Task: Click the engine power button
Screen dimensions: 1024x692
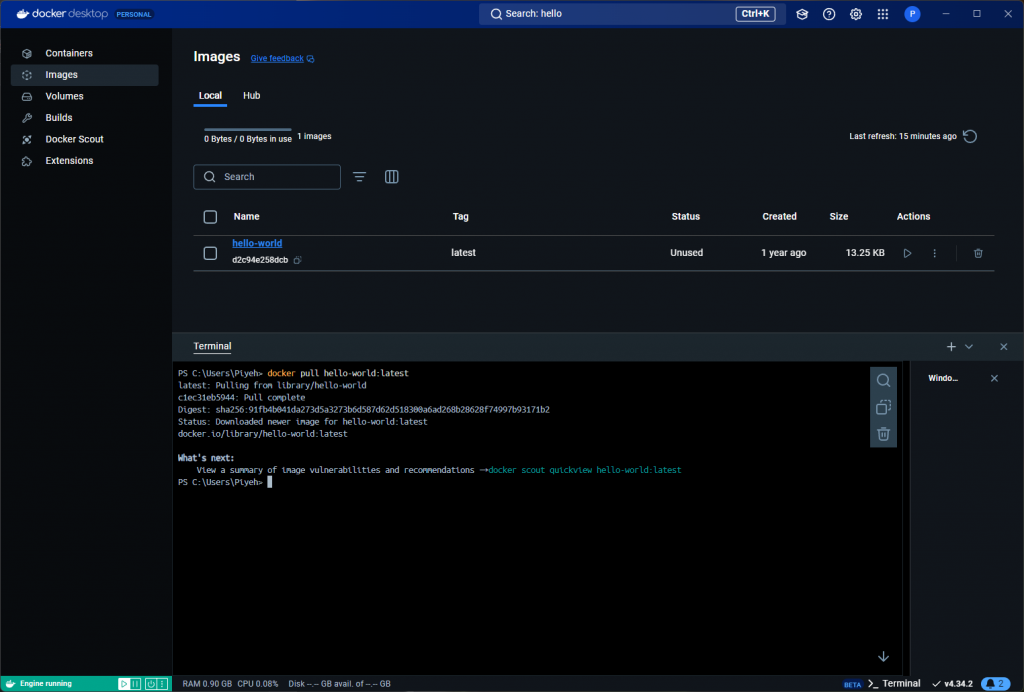Action: point(151,684)
